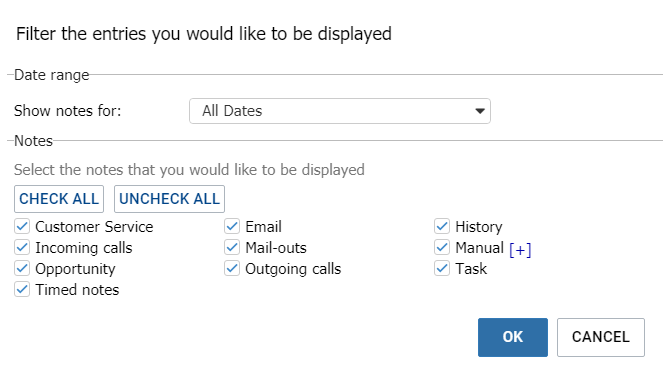Uncheck the Customer Service checkbox
The width and height of the screenshot is (670, 366).
[22, 226]
